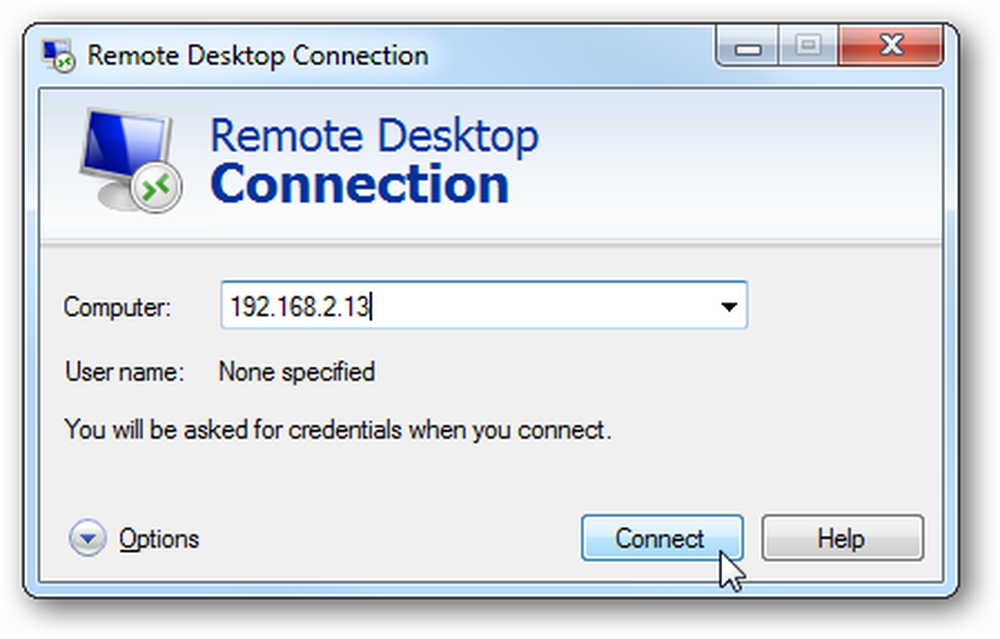Click the "User name:" label
This screenshot has width=1000, height=639.
pos(124,372)
